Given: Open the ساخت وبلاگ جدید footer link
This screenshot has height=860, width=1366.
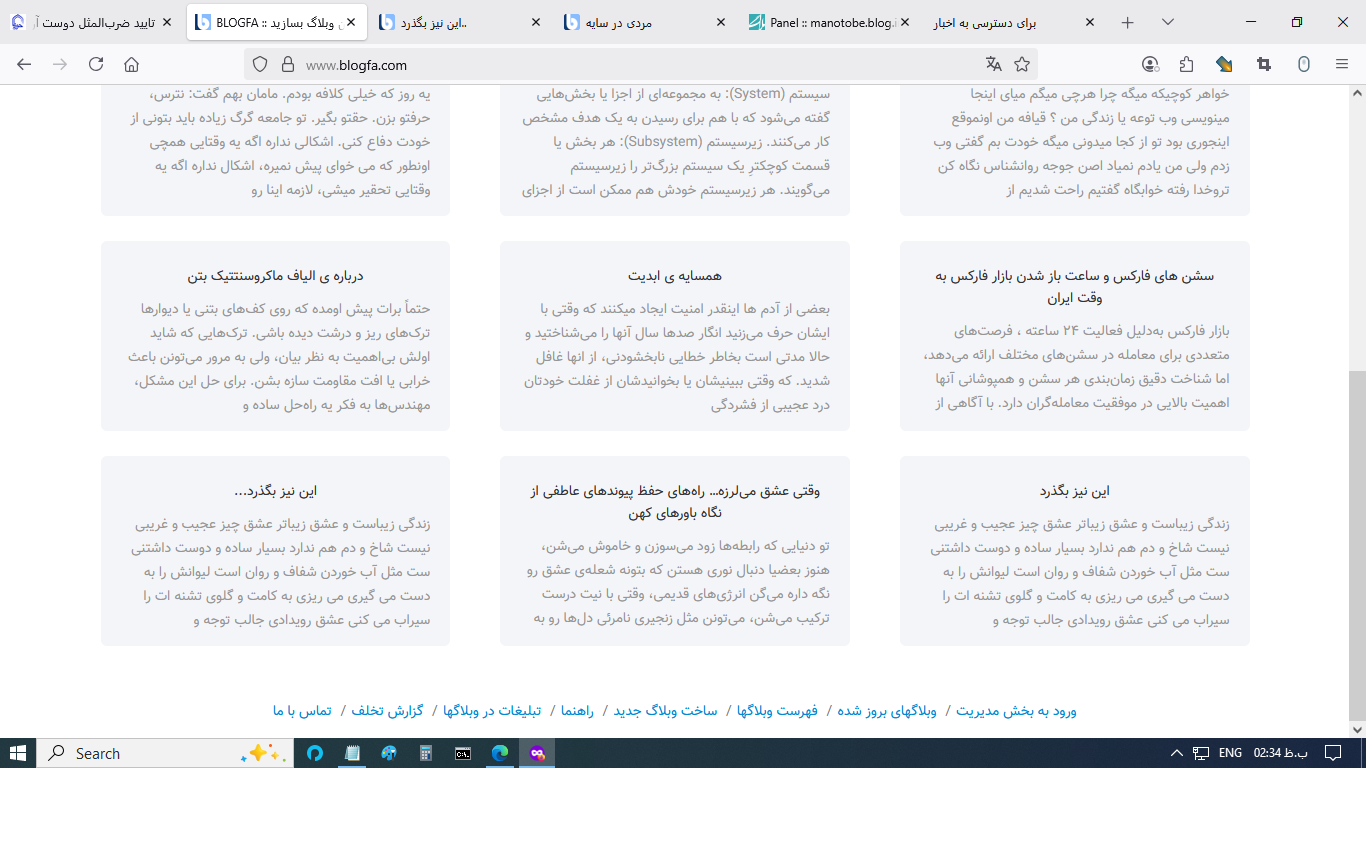Looking at the screenshot, I should [679, 711].
